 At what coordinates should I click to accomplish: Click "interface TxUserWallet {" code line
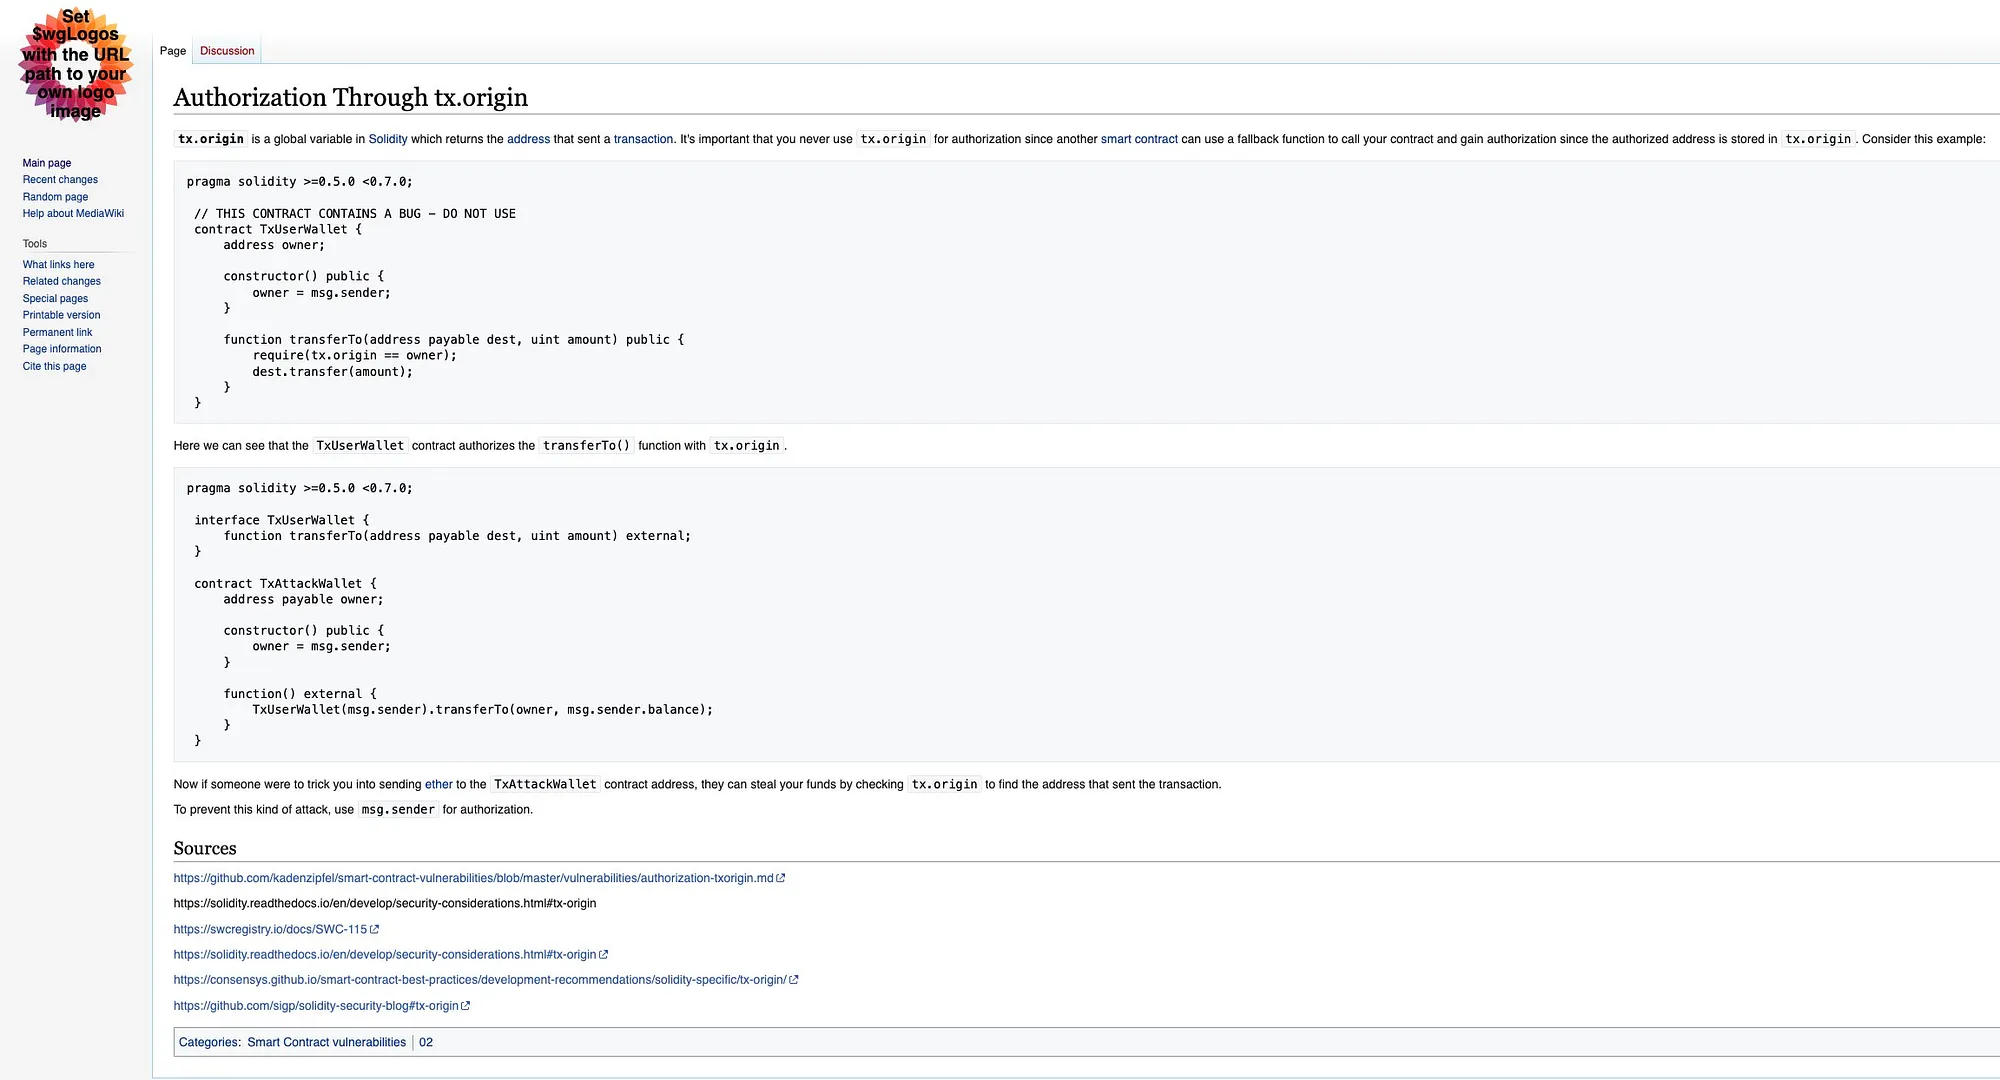pyautogui.click(x=281, y=521)
